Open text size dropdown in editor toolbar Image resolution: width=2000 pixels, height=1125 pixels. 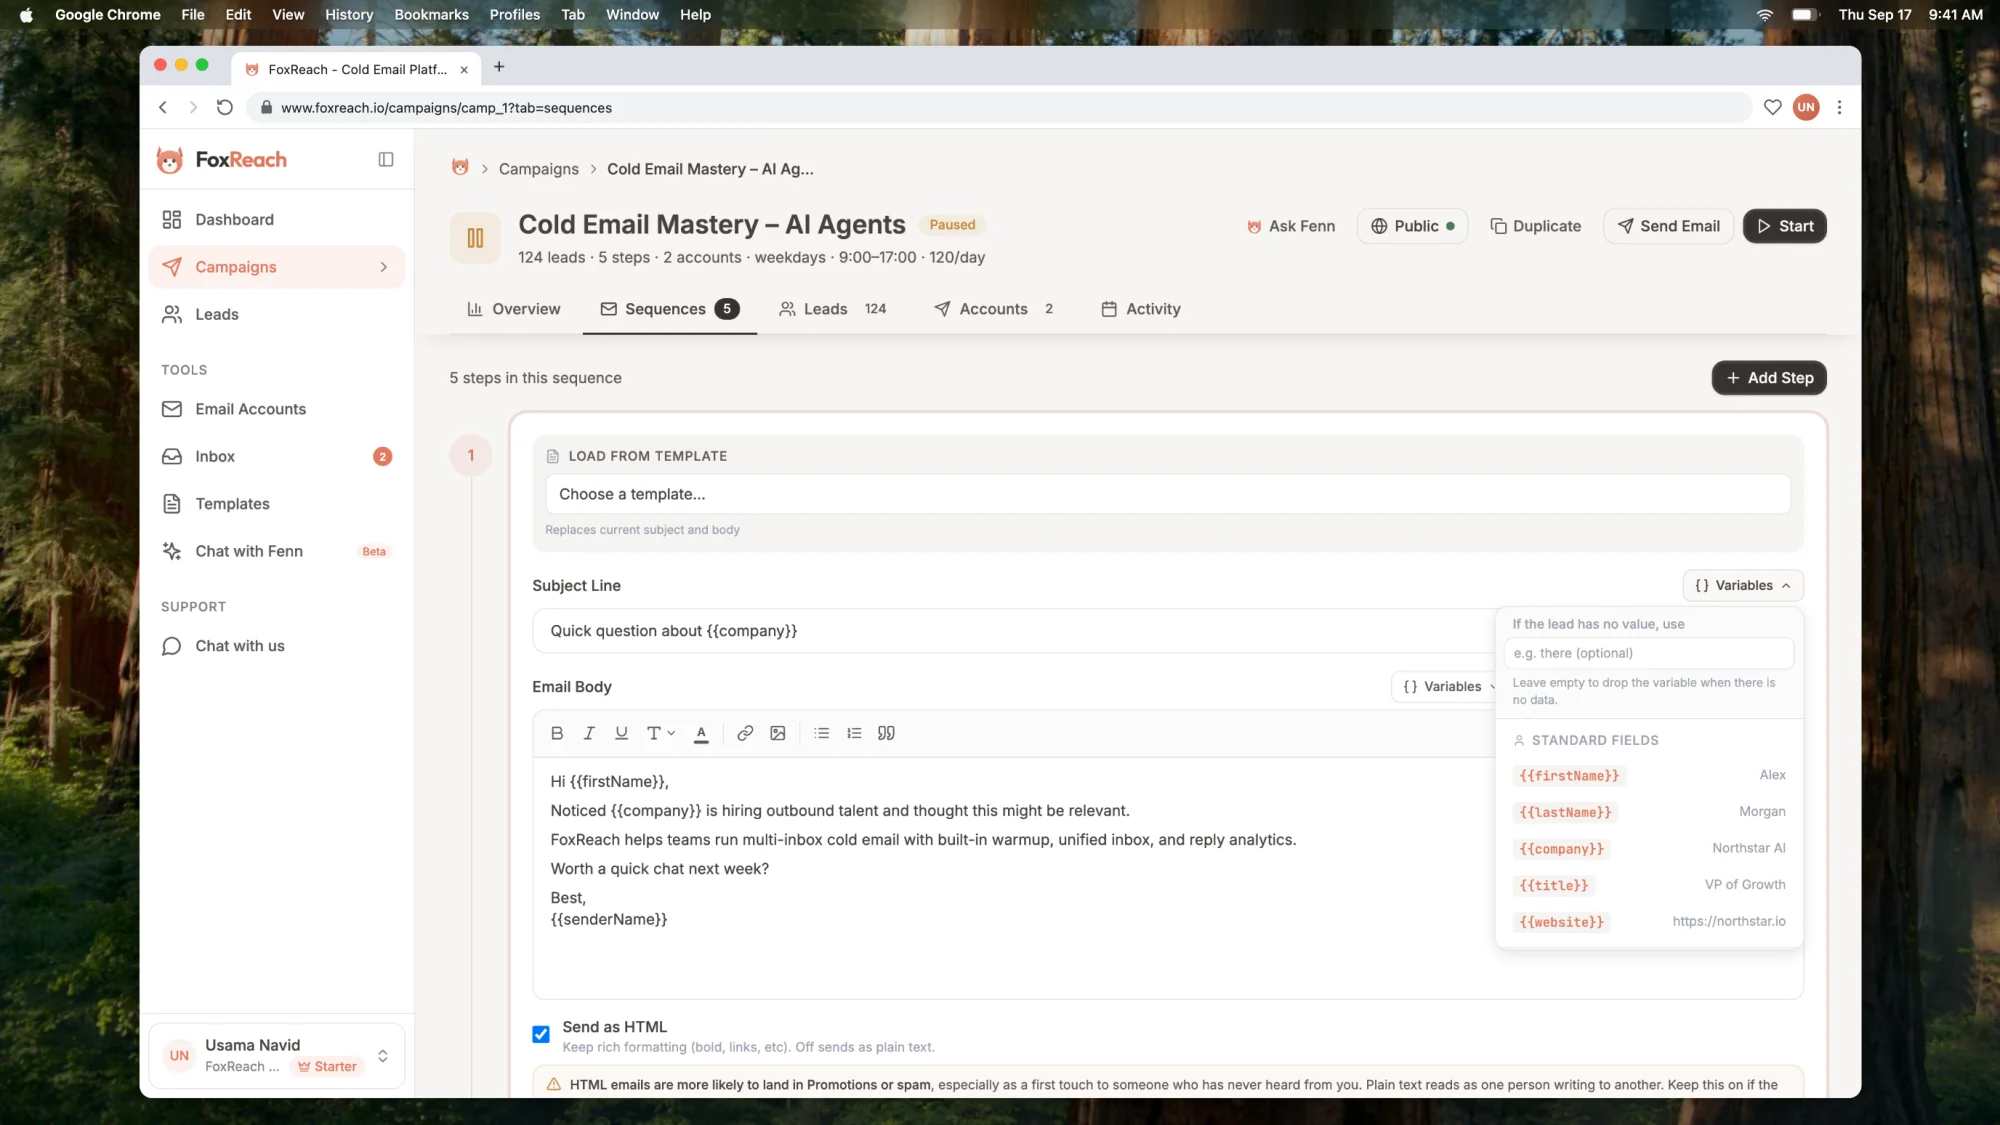[x=661, y=733]
